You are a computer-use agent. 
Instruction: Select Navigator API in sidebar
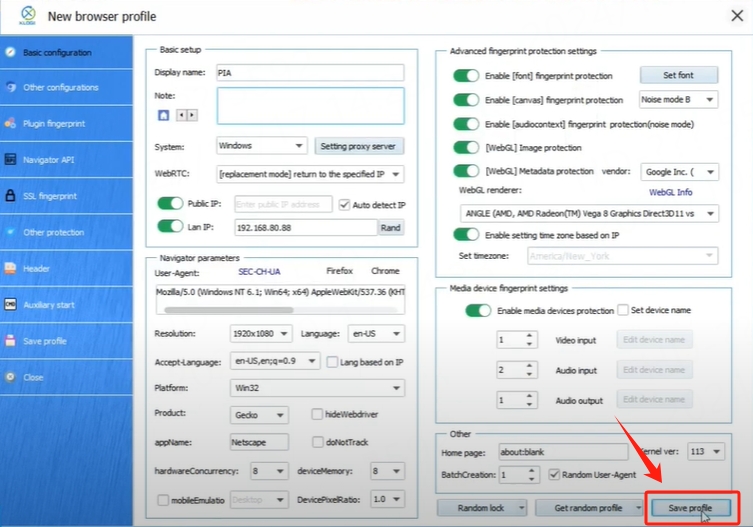point(48,160)
